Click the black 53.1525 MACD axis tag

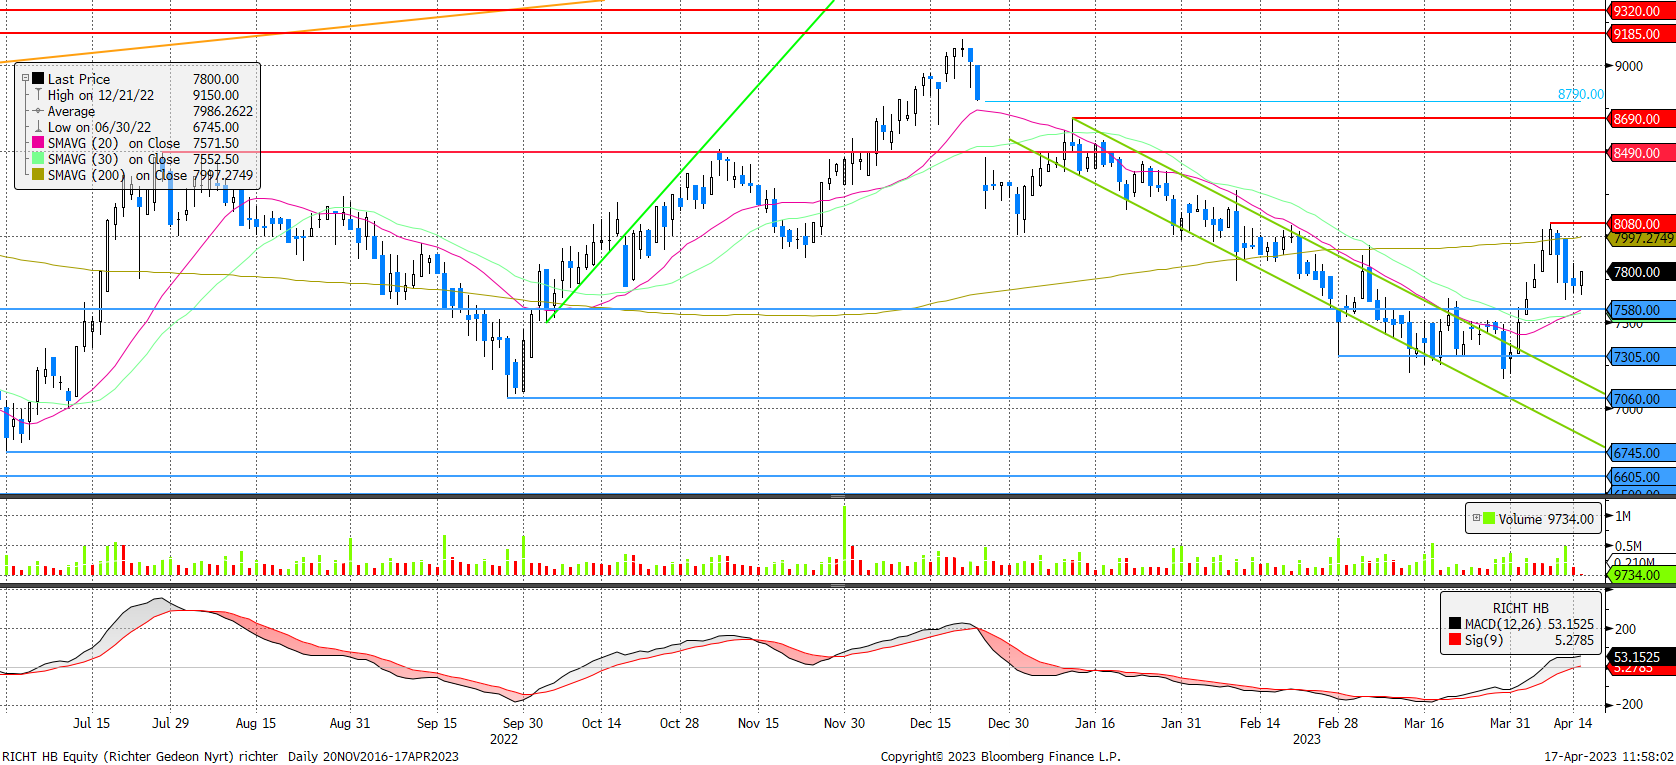point(1640,657)
